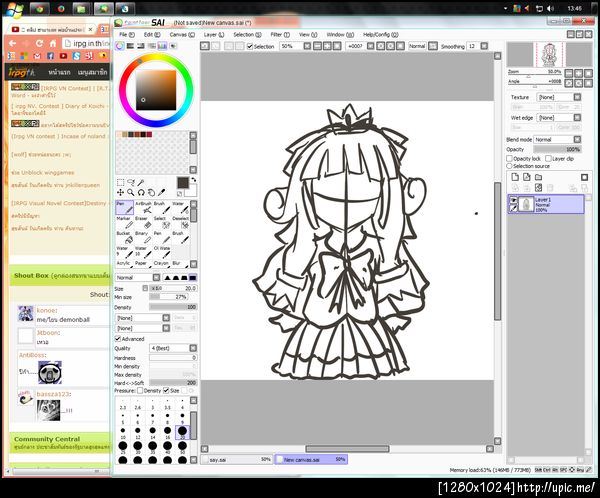Select the lasso selection tool
Viewport: 600px width, 498px height.
coord(131,183)
